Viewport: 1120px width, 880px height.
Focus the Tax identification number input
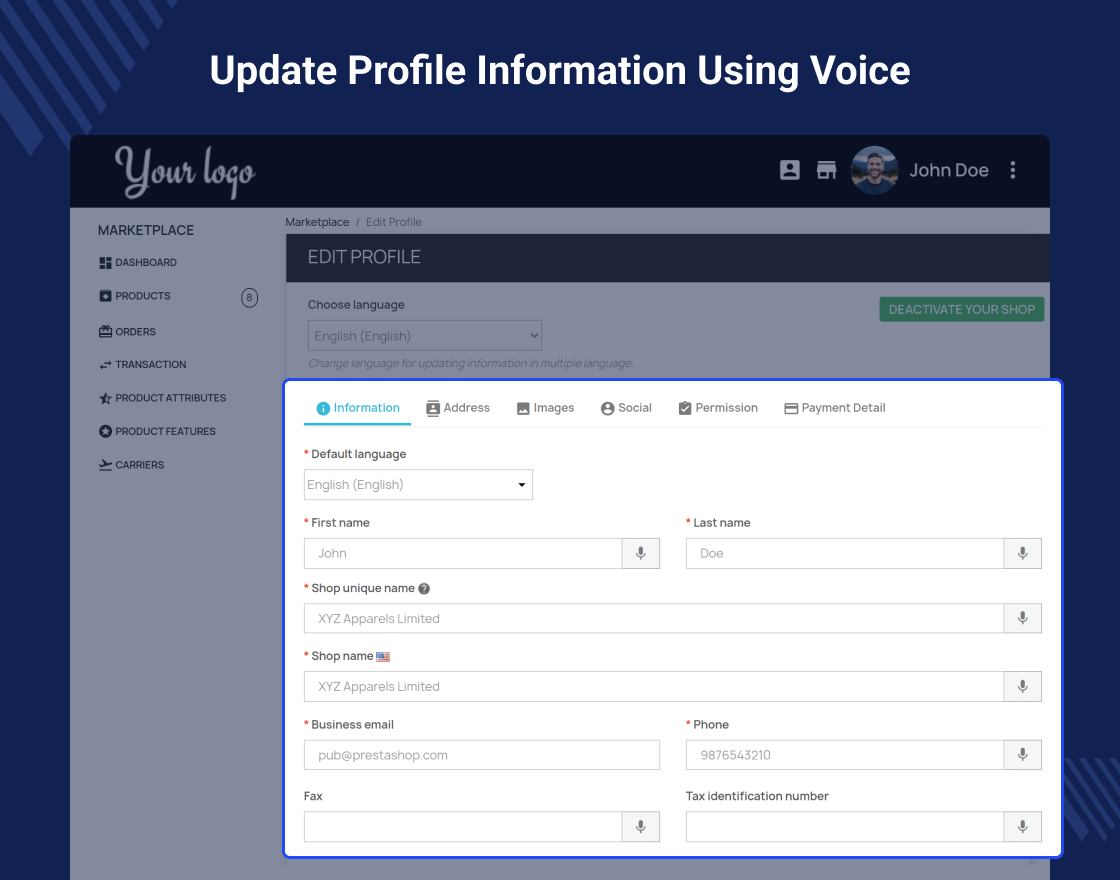point(844,826)
